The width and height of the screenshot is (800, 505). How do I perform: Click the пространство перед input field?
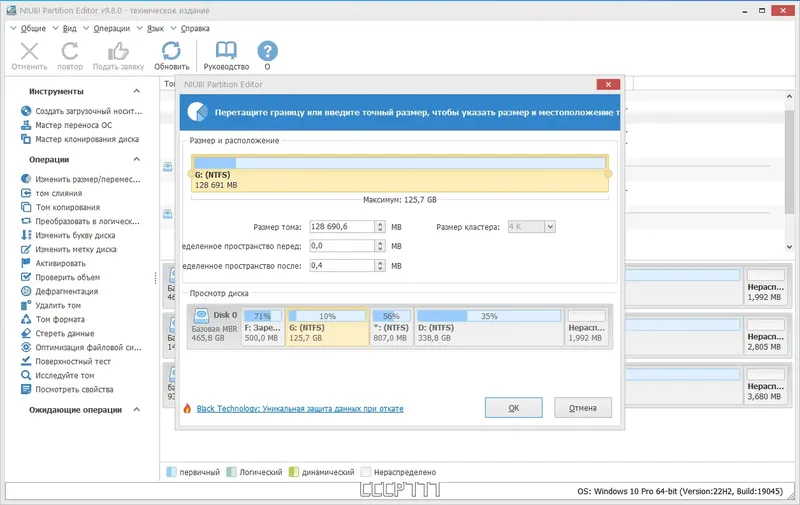pyautogui.click(x=342, y=246)
